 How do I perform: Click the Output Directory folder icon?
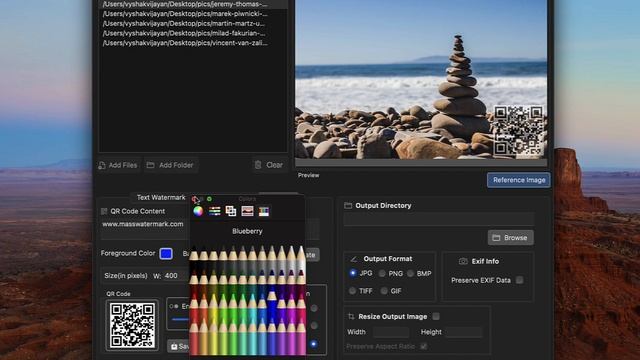tap(348, 205)
